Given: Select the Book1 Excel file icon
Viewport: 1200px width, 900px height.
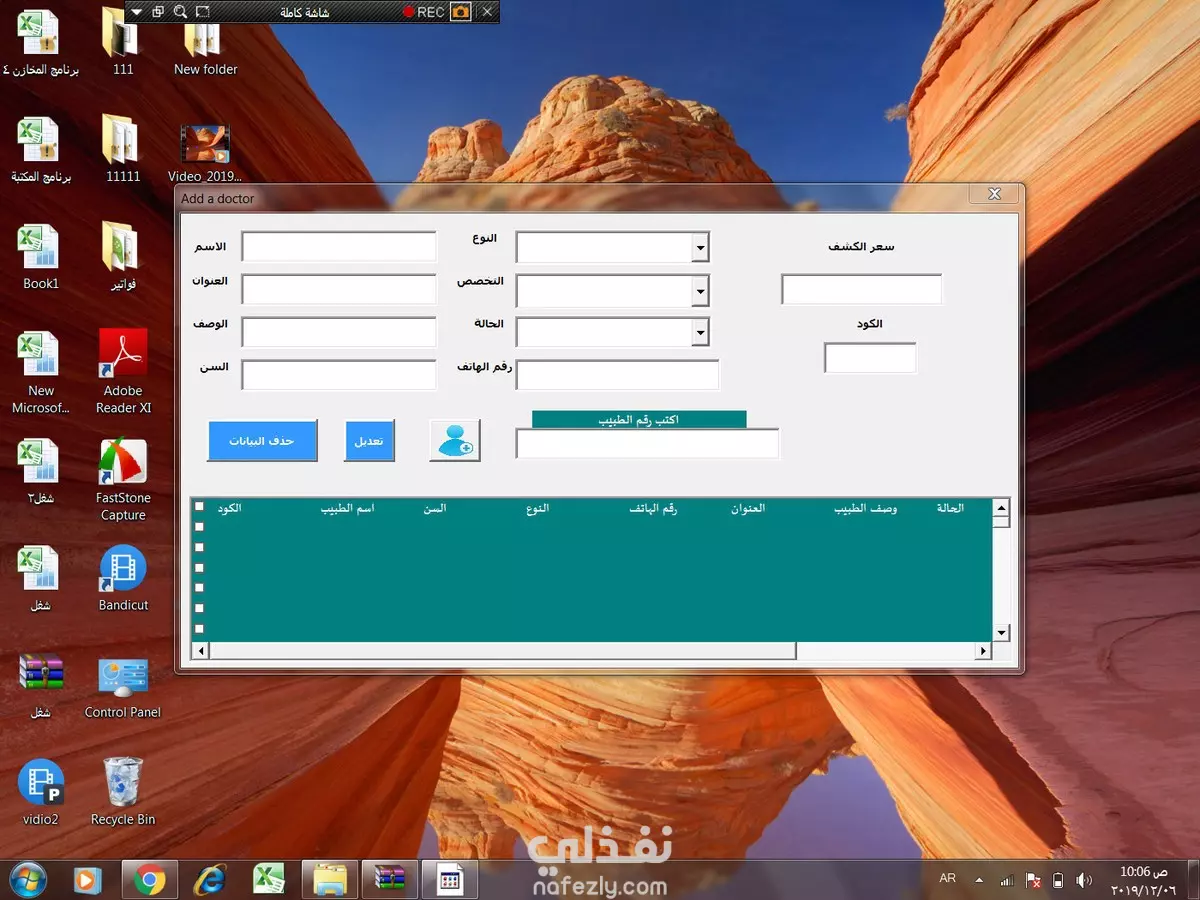Looking at the screenshot, I should pyautogui.click(x=40, y=257).
